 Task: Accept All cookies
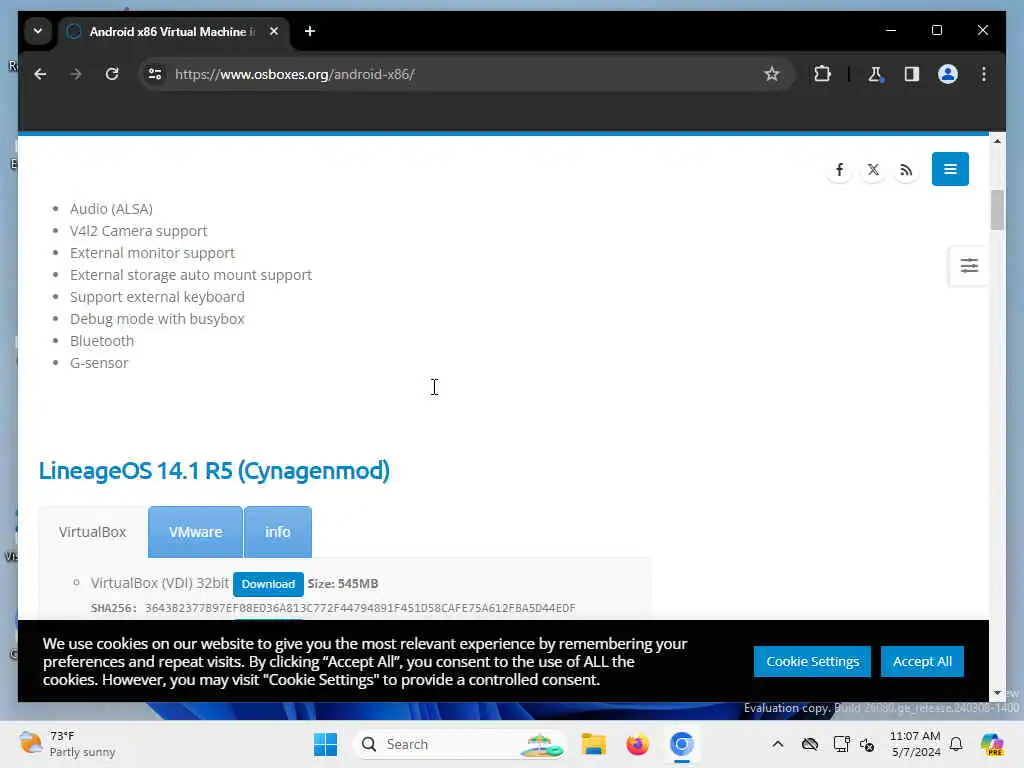(921, 662)
